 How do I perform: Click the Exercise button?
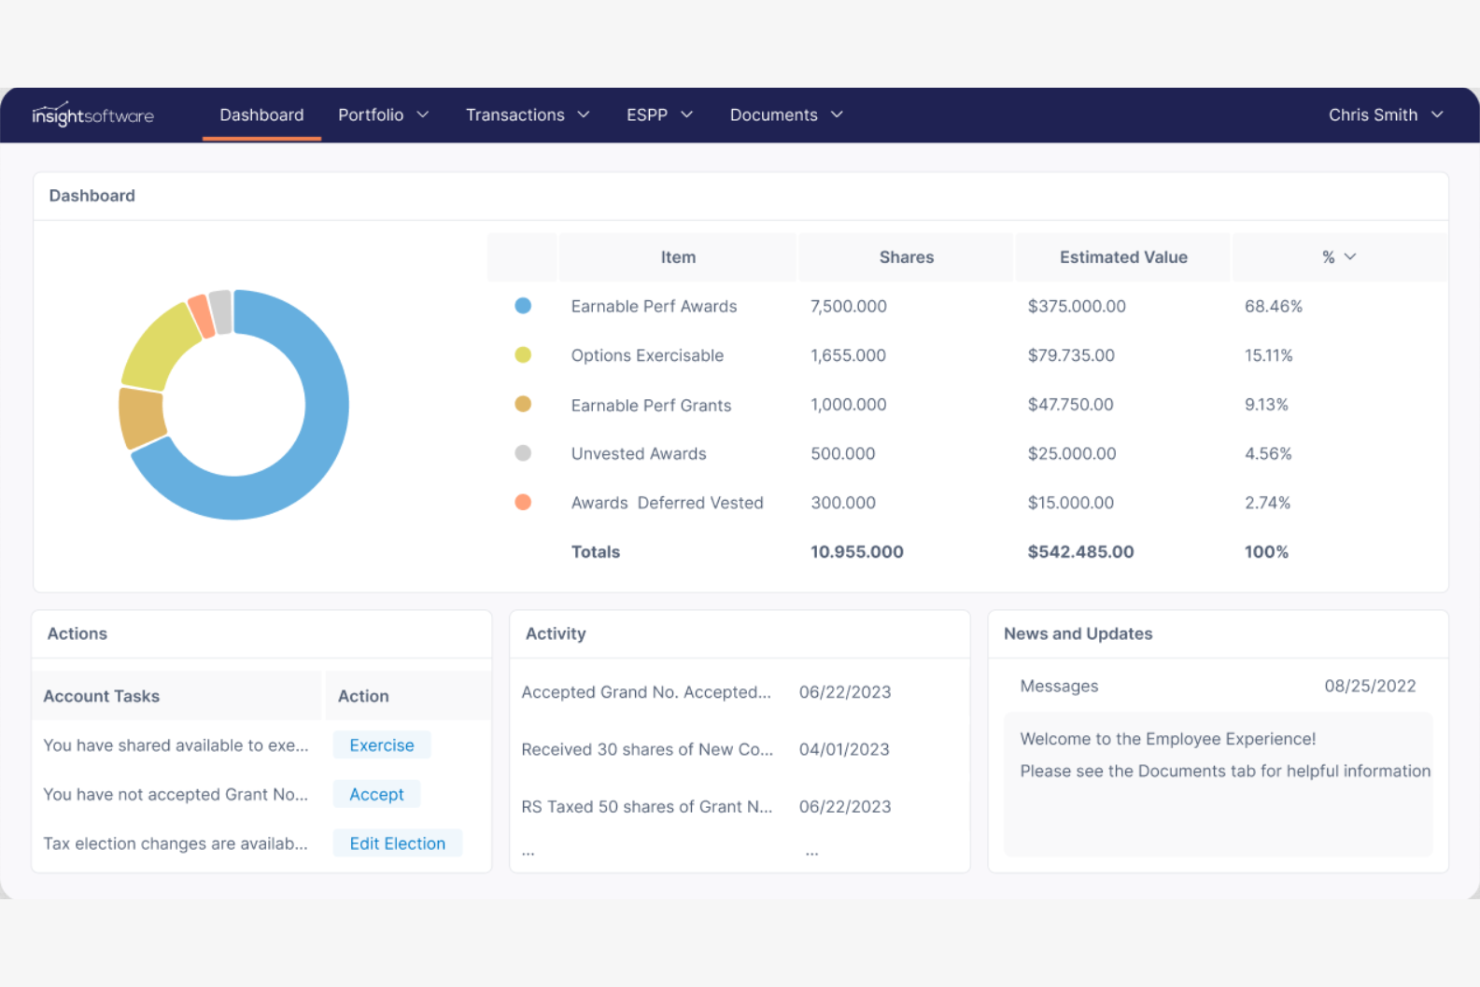[x=381, y=744]
